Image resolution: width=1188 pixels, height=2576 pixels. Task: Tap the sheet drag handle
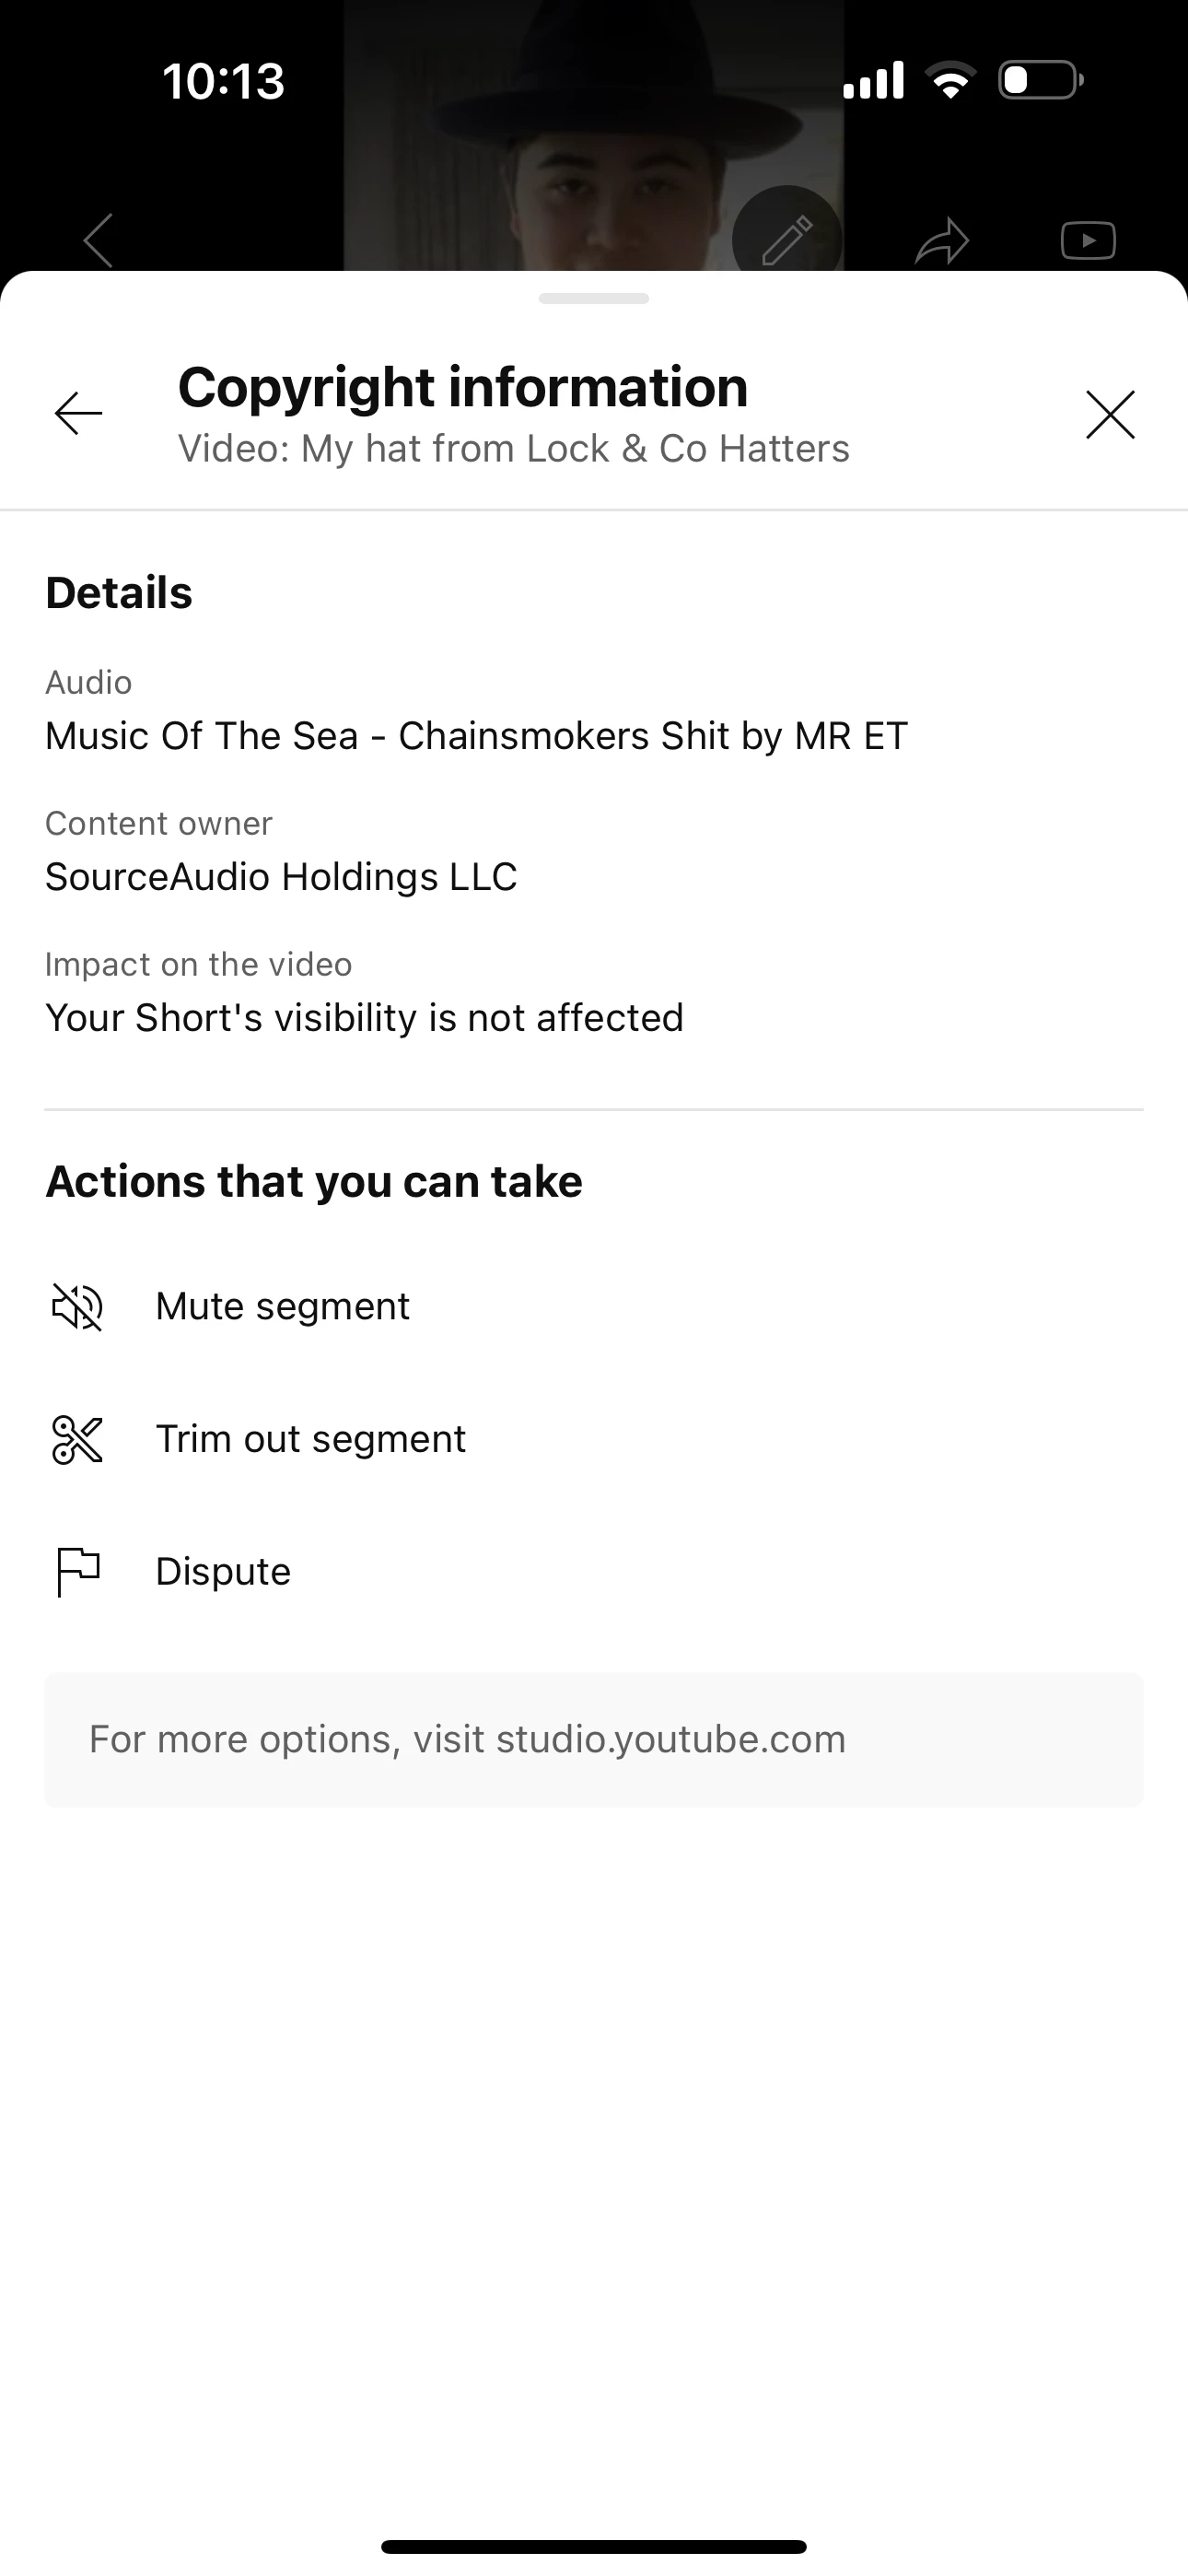[x=593, y=298]
